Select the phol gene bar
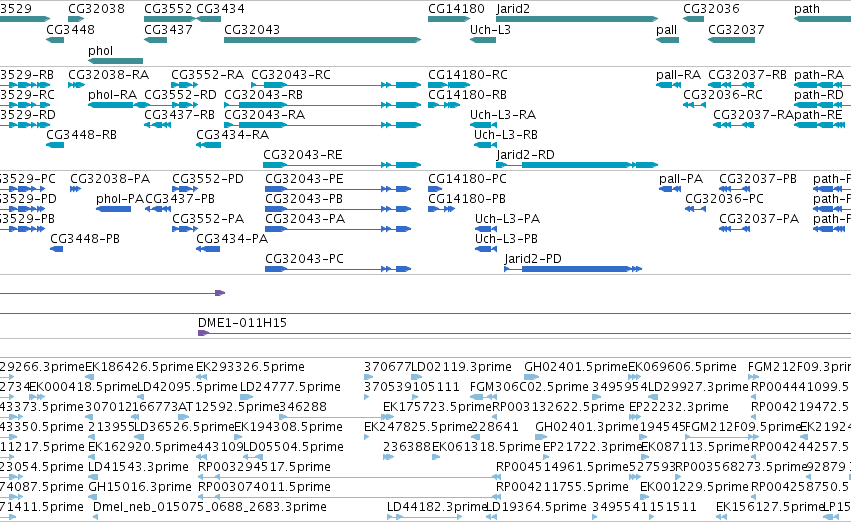Image resolution: width=851 pixels, height=522 pixels. [x=116, y=61]
